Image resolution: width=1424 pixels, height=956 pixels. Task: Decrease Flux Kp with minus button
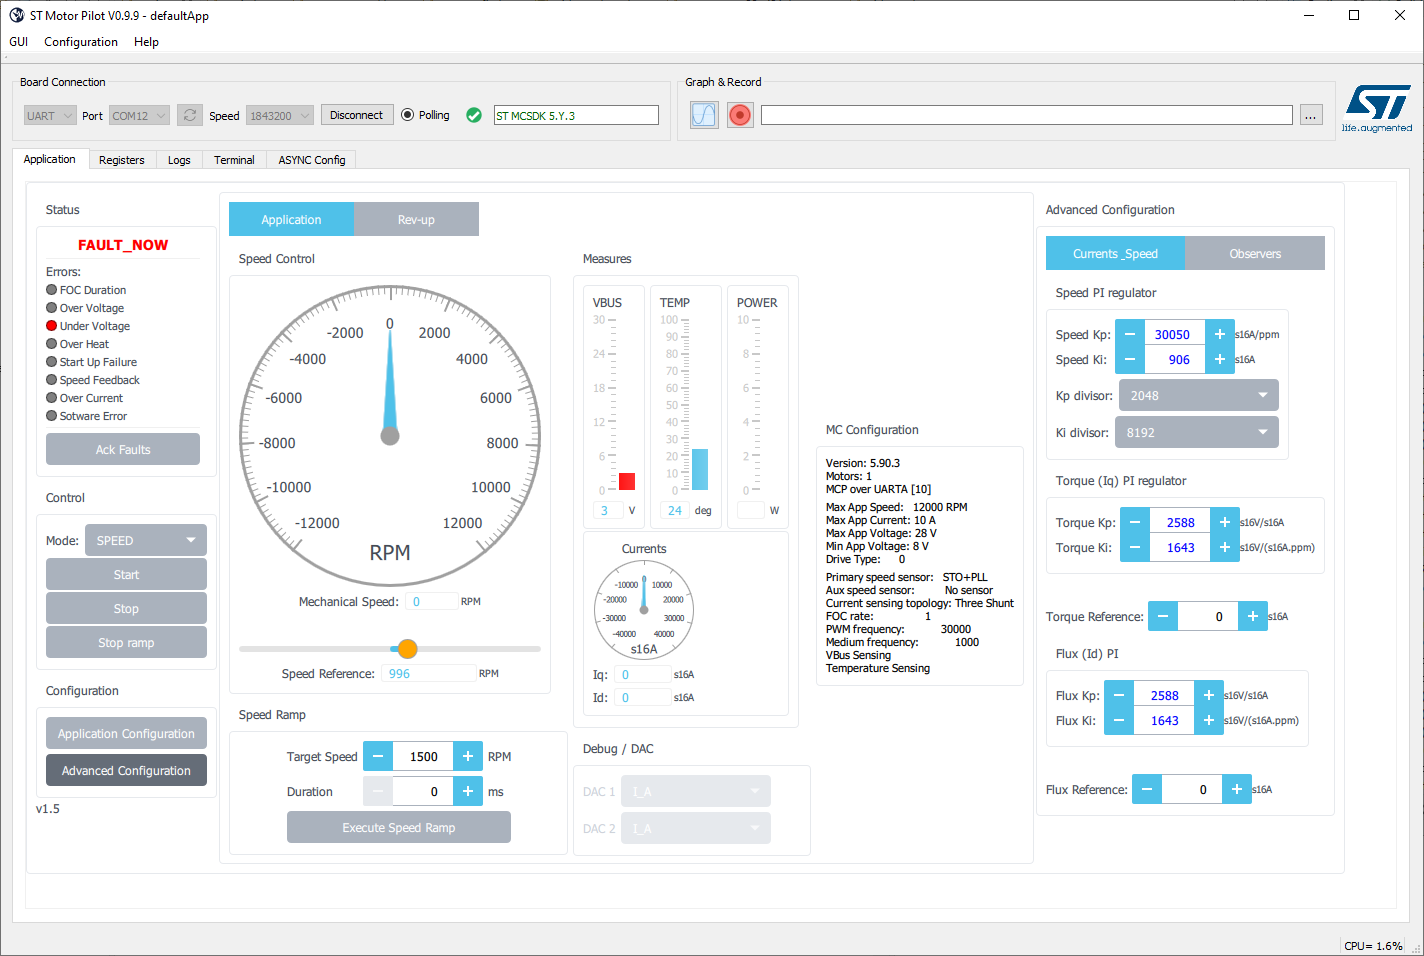pyautogui.click(x=1119, y=695)
